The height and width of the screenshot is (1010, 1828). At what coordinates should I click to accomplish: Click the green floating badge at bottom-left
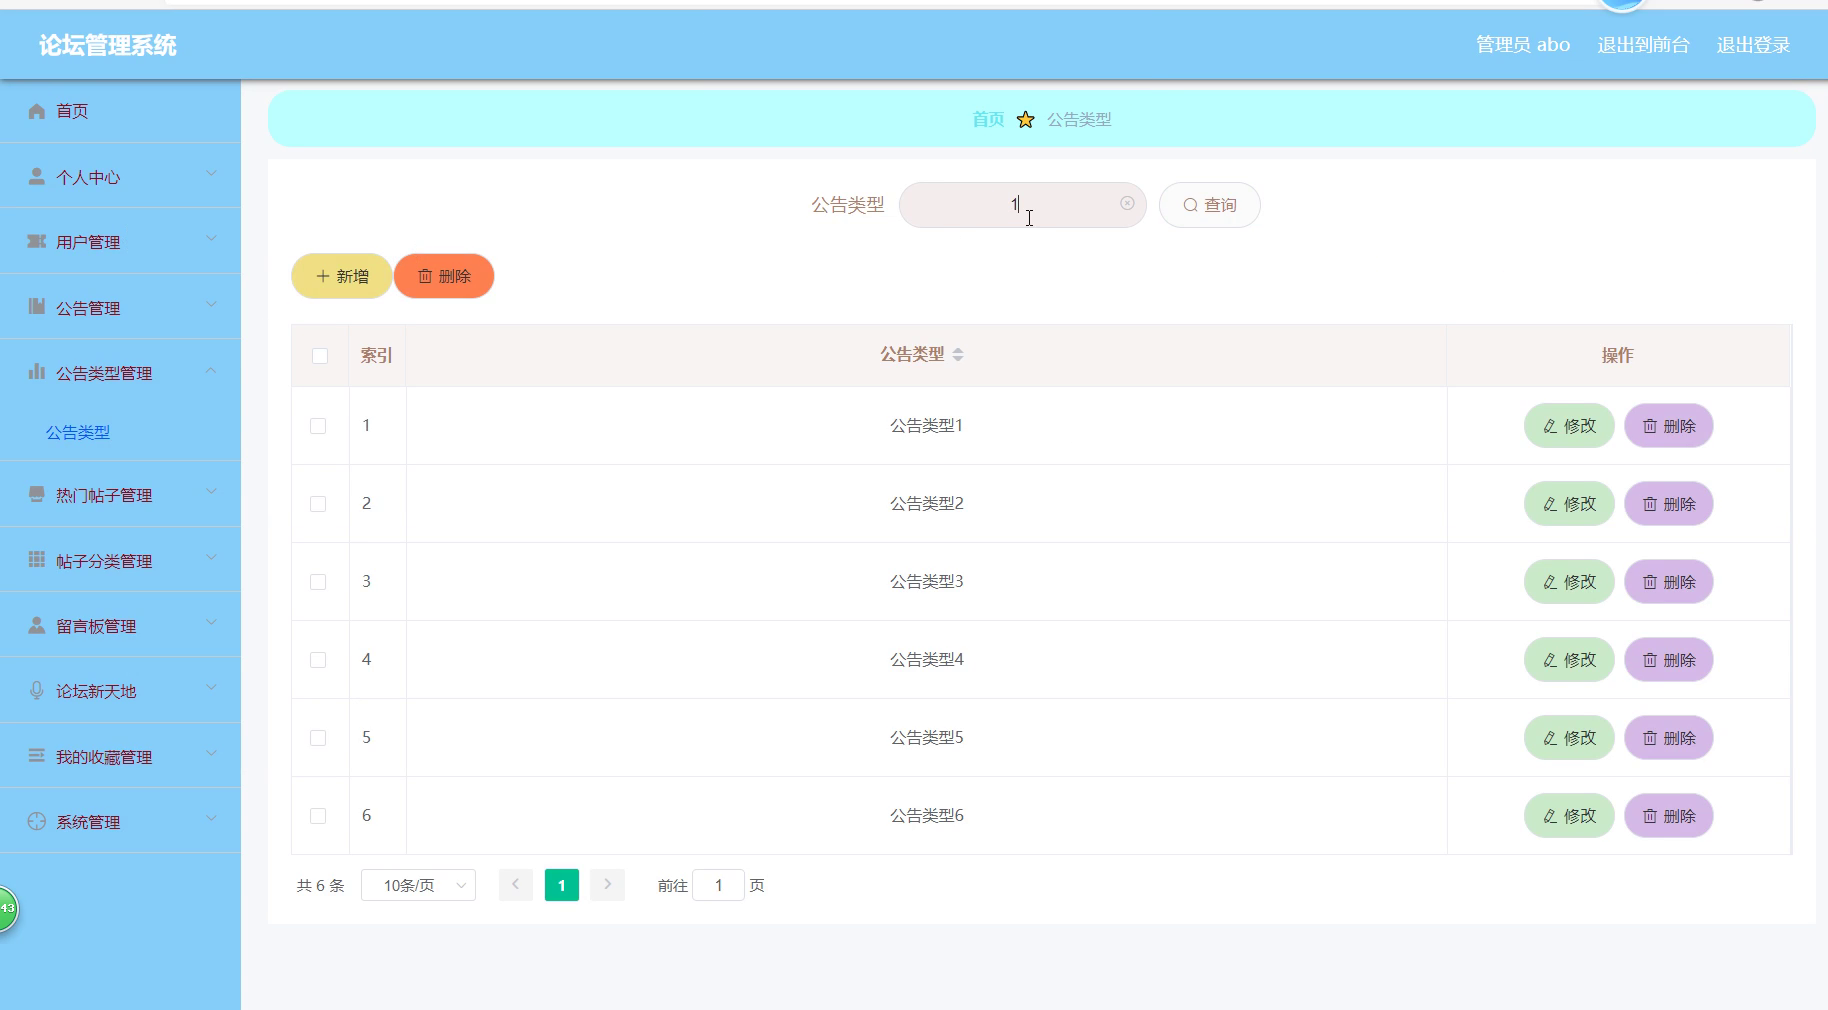7,909
